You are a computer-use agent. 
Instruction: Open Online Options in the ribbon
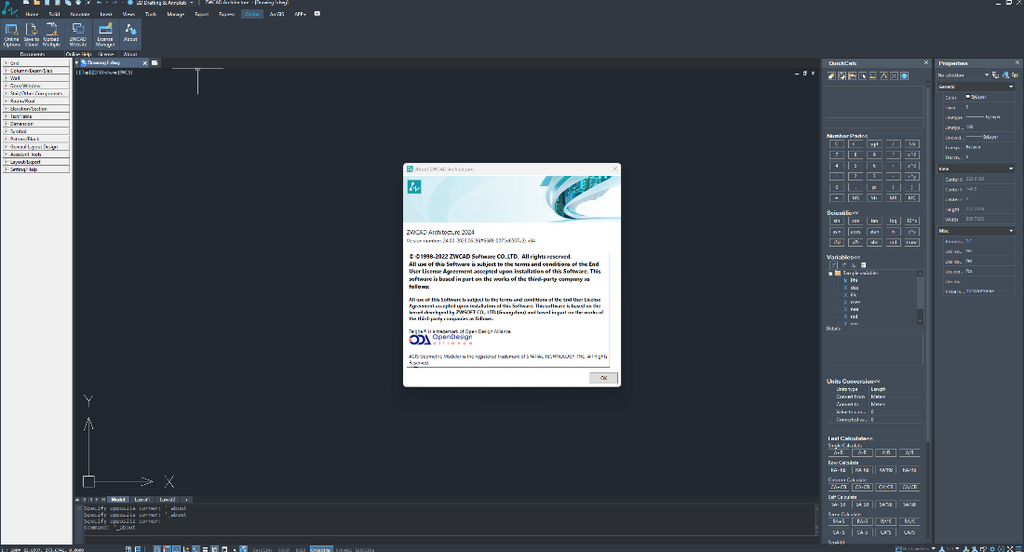[x=12, y=34]
